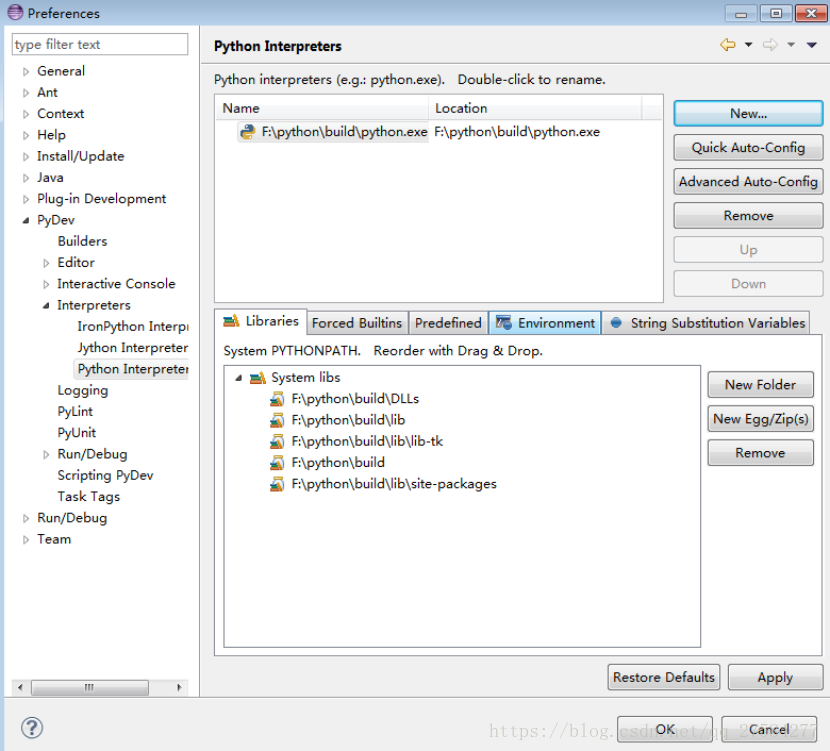This screenshot has height=751, width=830.
Task: Click the forward navigation arrow icon
Action: click(770, 45)
